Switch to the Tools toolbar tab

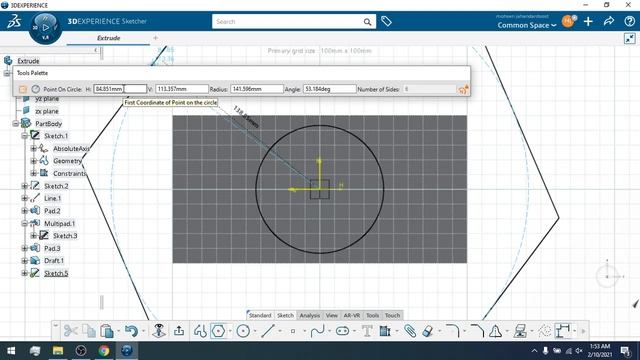tap(372, 315)
